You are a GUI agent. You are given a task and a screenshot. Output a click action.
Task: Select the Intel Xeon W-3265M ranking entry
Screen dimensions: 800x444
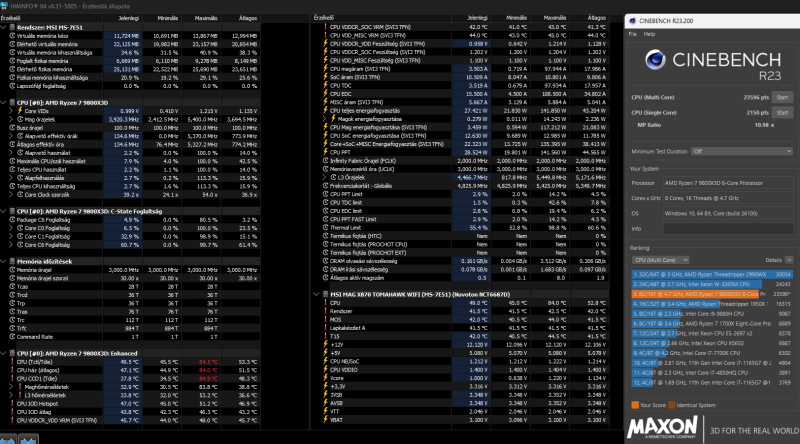coord(712,284)
